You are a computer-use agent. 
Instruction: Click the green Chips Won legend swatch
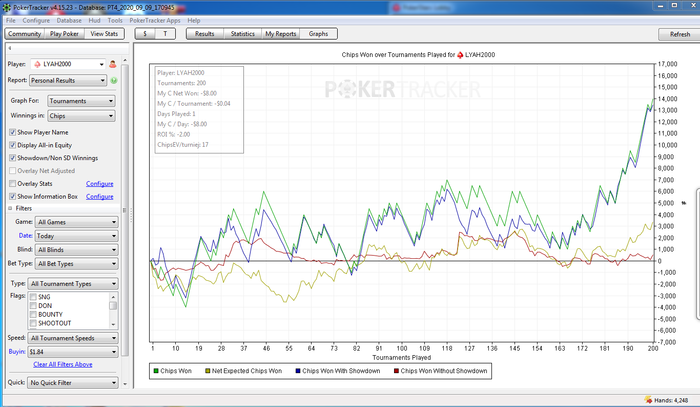click(156, 371)
